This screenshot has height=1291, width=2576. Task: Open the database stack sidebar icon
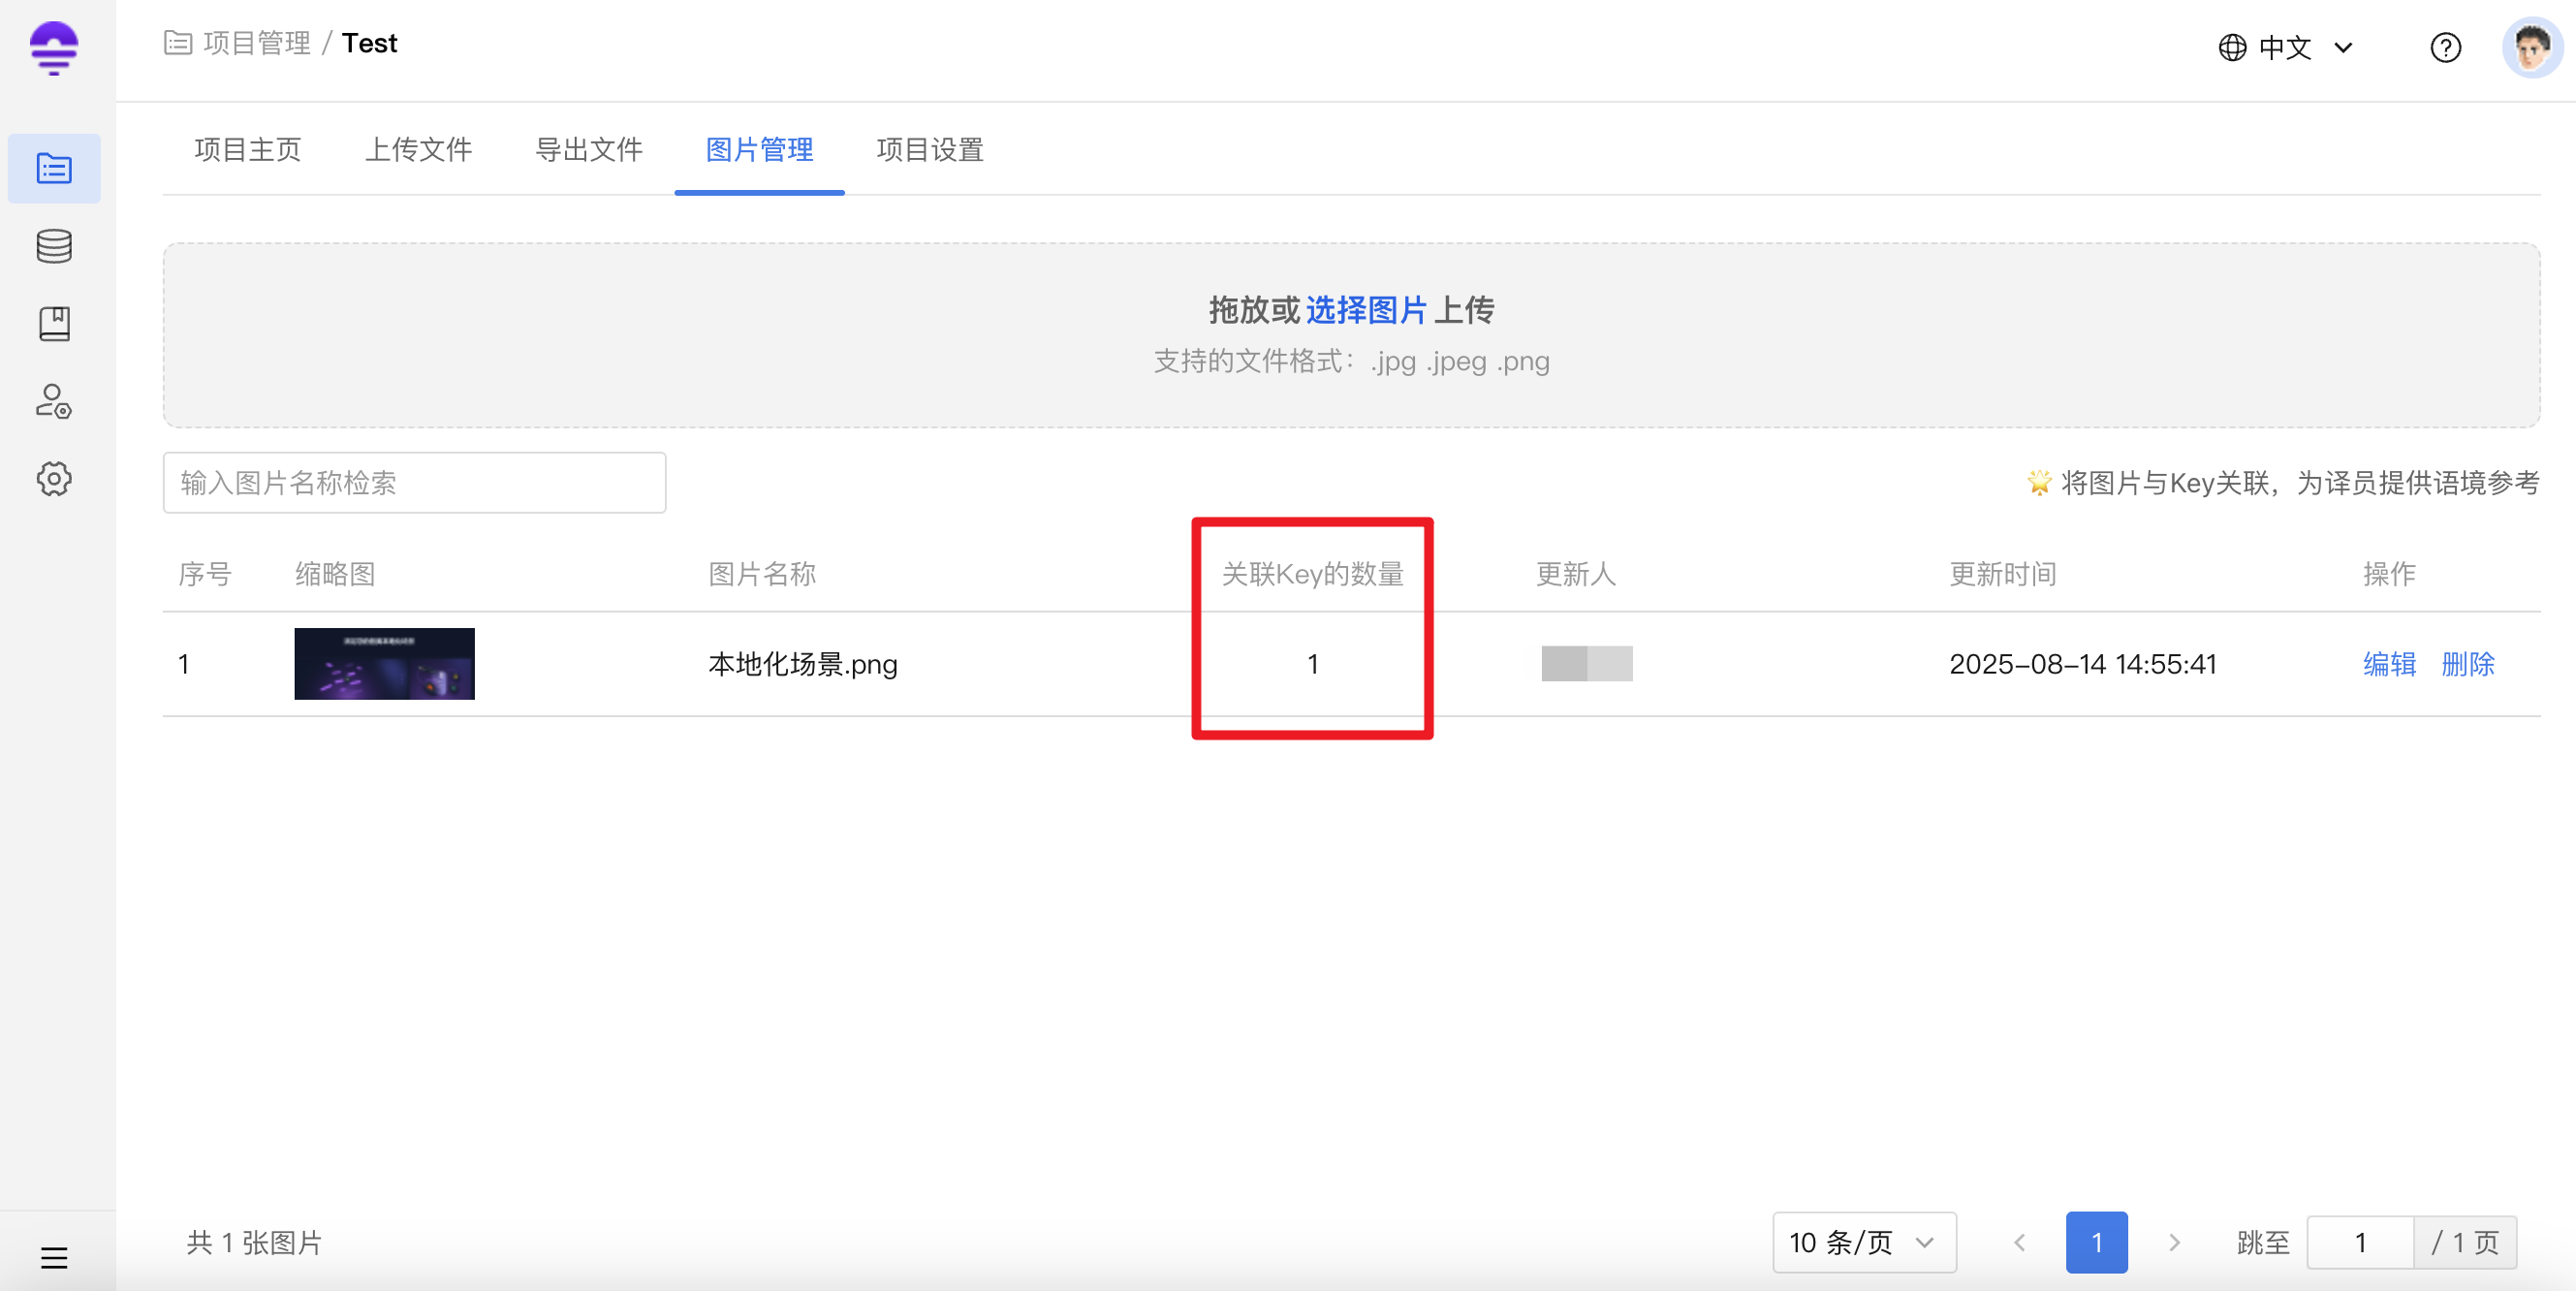coord(54,246)
